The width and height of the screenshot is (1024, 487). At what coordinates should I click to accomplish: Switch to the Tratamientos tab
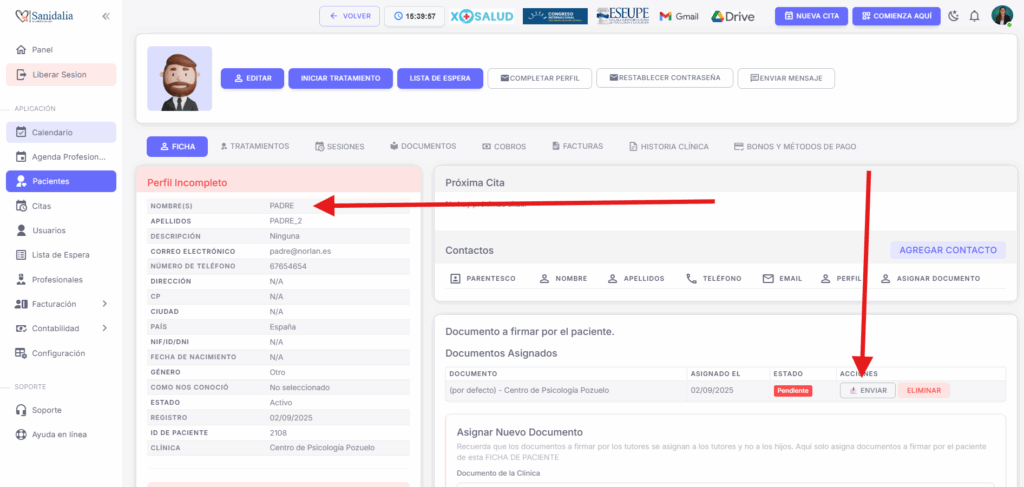(x=254, y=146)
